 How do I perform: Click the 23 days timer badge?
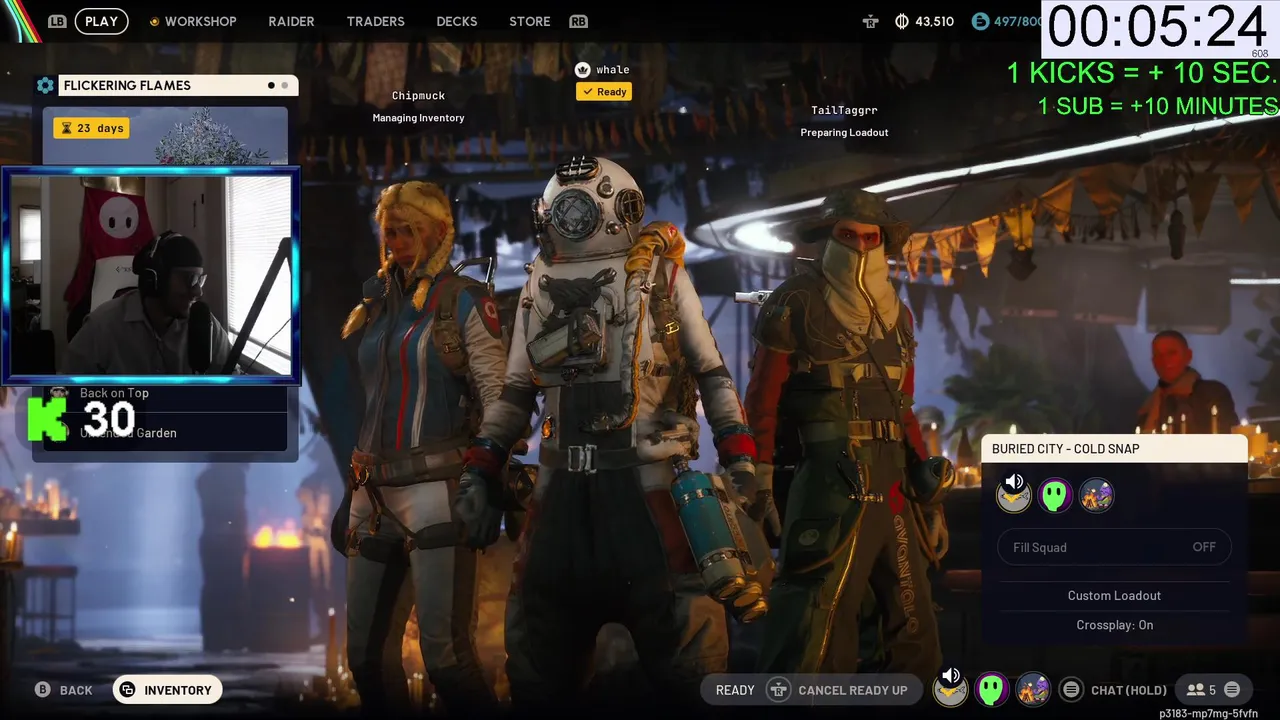(91, 128)
